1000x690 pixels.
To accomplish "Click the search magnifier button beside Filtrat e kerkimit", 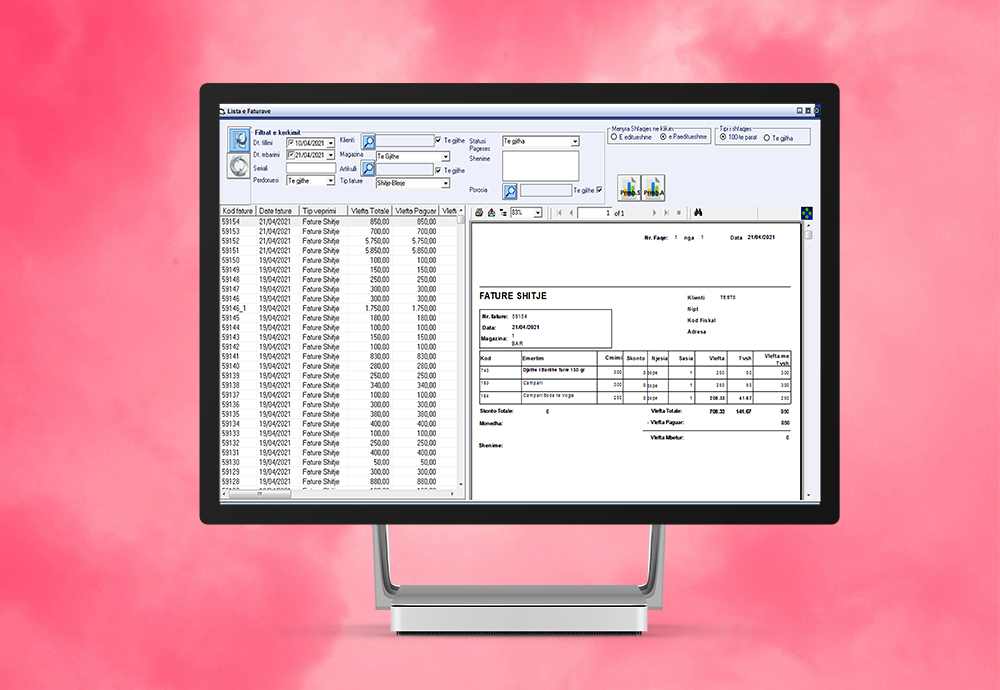I will tap(239, 141).
